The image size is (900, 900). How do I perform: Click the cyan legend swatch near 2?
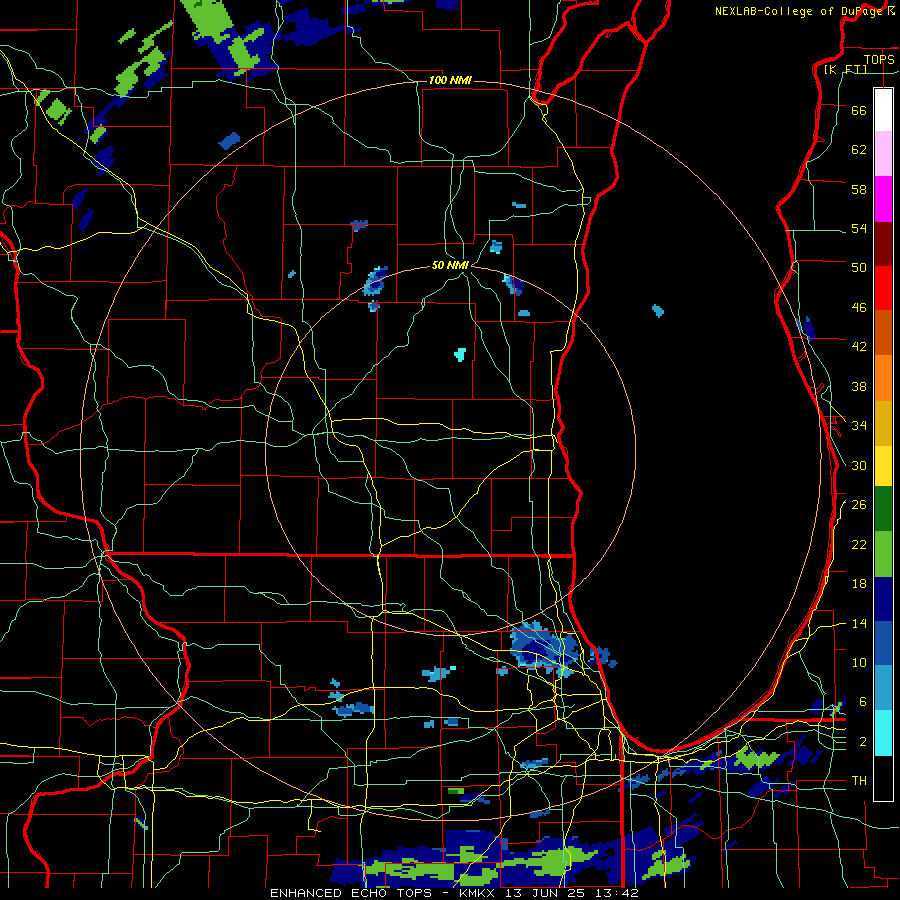coord(883,733)
